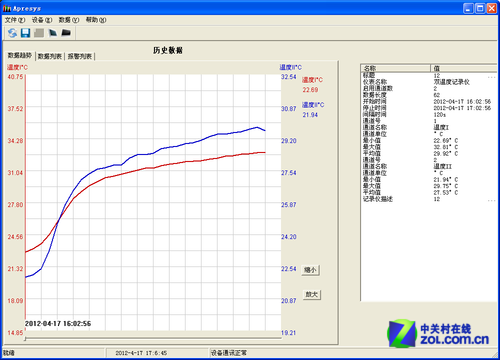Viewport: 500px width, 360px height.
Task: Click the 就绪 status bar text
Action: click(9, 353)
